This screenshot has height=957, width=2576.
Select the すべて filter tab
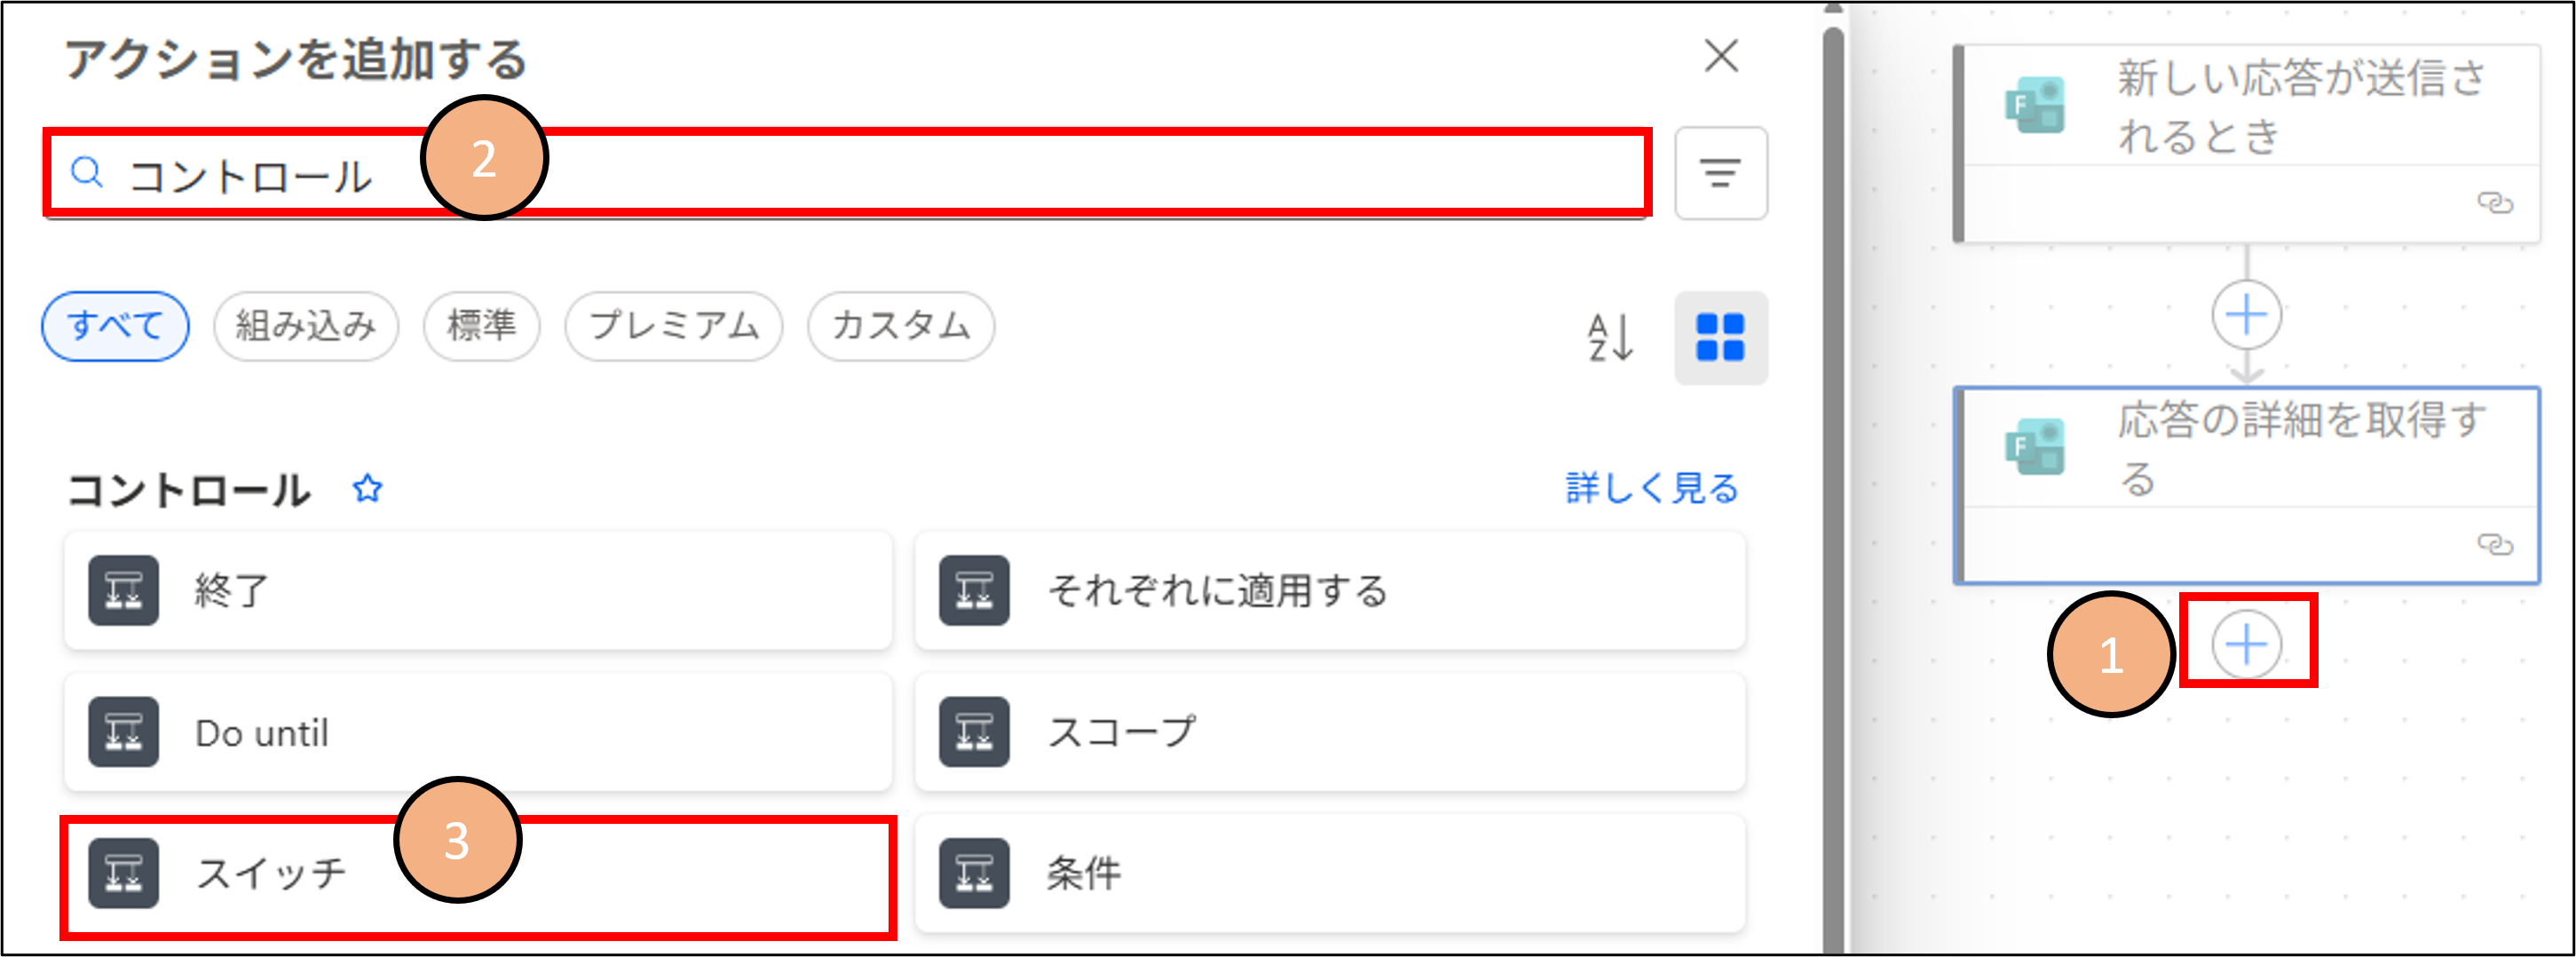click(x=115, y=326)
